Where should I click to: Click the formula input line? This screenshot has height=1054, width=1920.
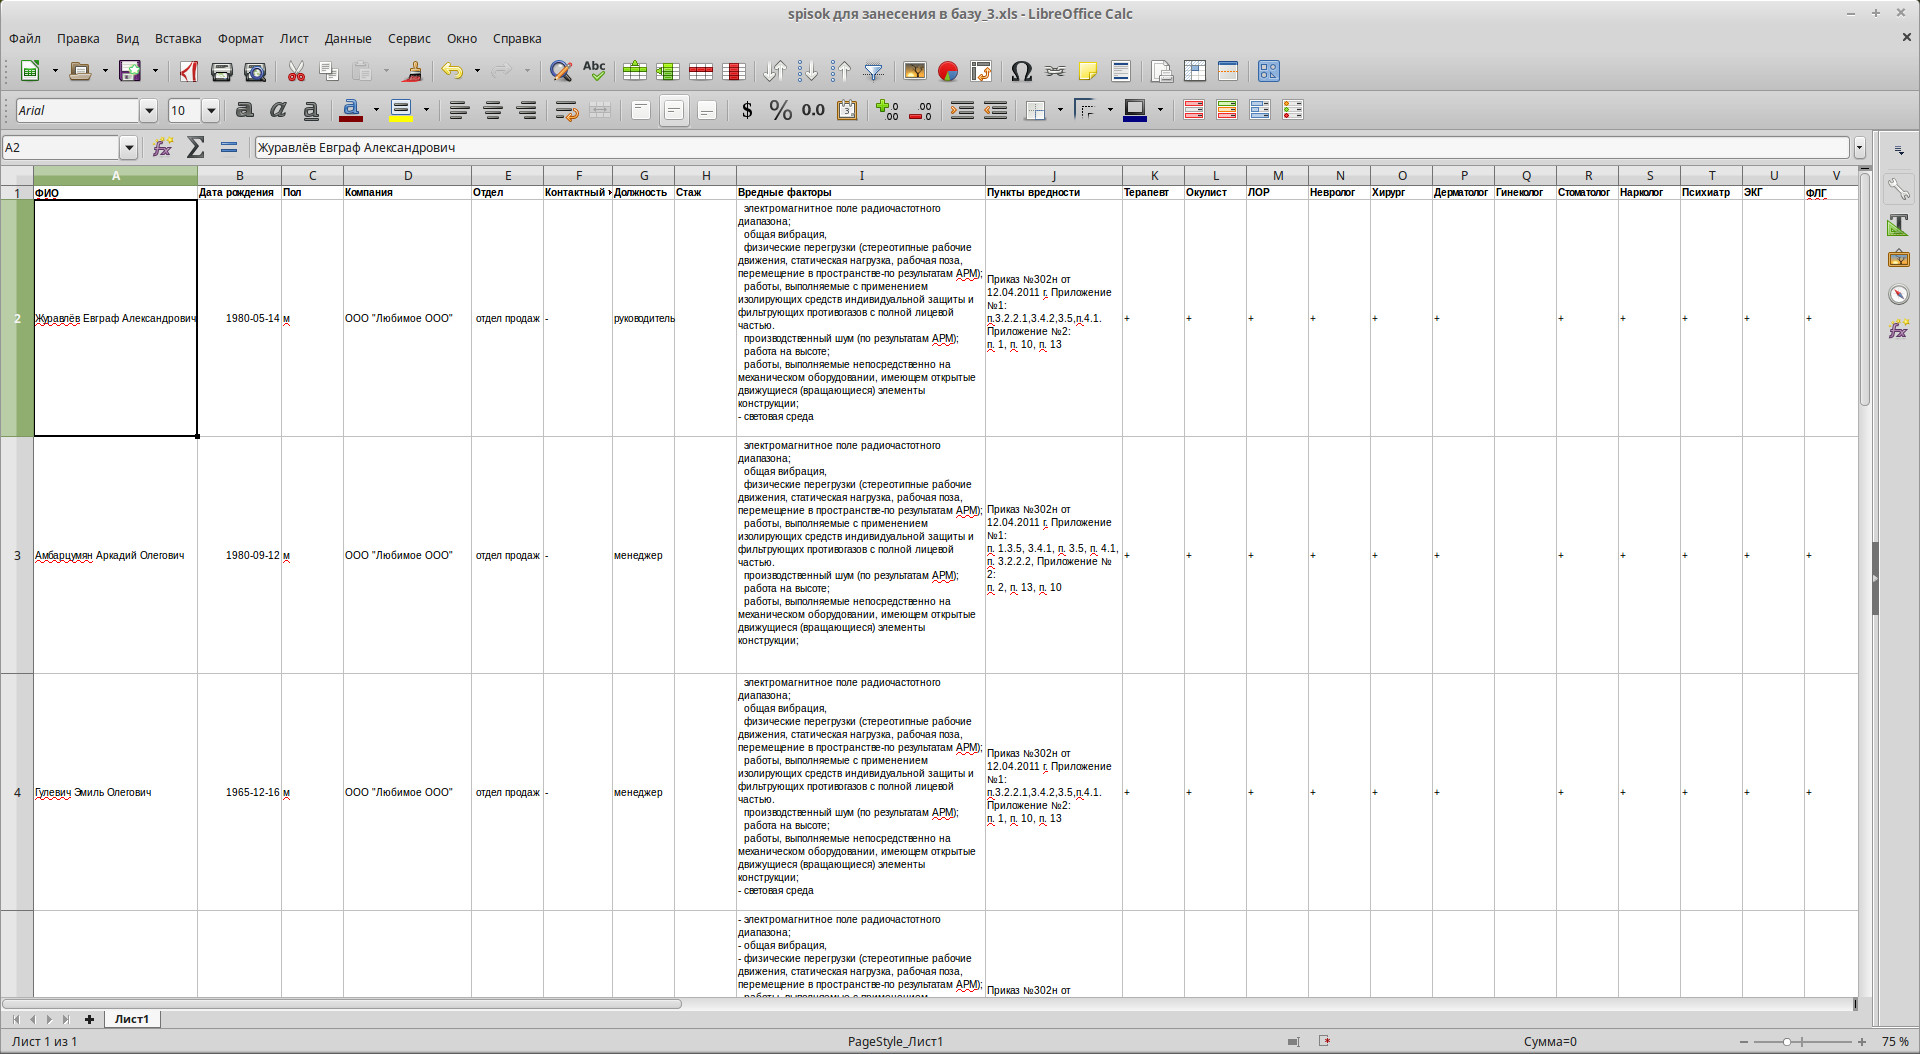tap(1050, 148)
